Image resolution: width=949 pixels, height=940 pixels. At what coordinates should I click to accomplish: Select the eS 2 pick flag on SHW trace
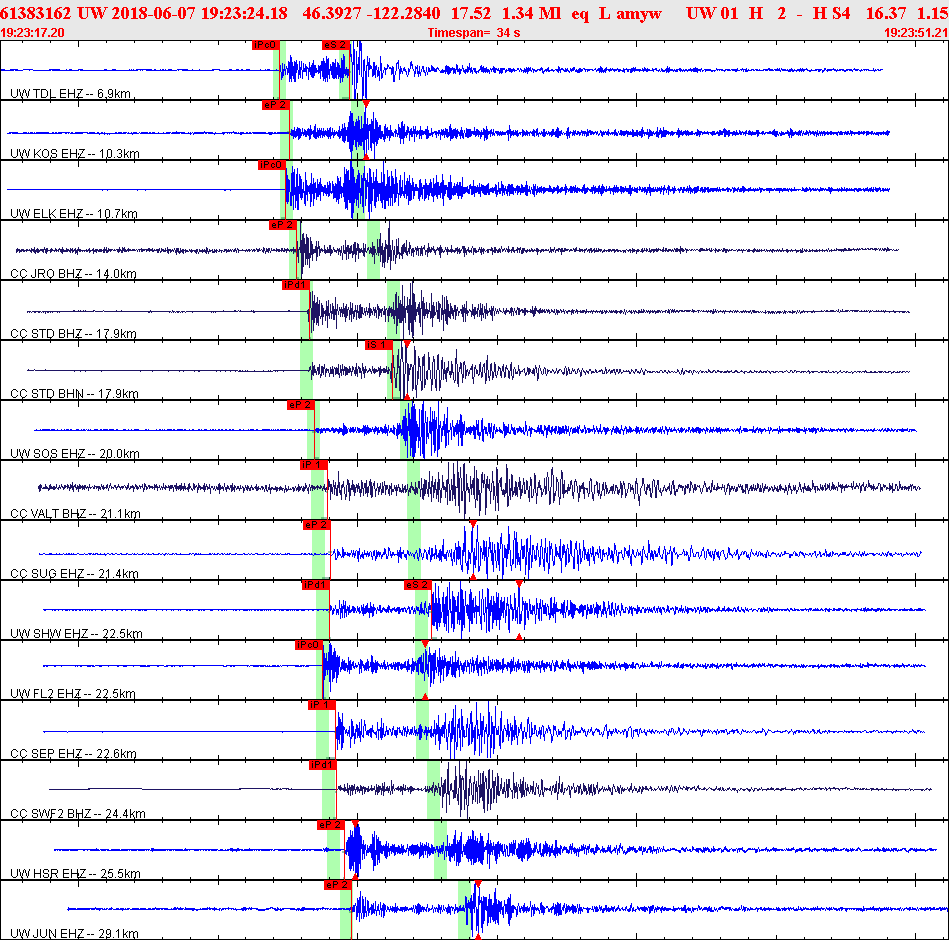point(417,585)
